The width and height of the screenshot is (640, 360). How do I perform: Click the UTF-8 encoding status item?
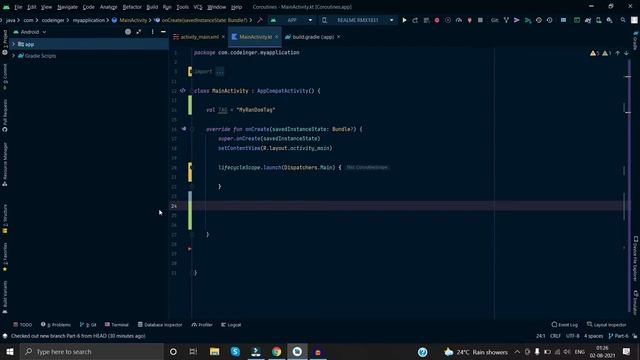[x=572, y=336]
